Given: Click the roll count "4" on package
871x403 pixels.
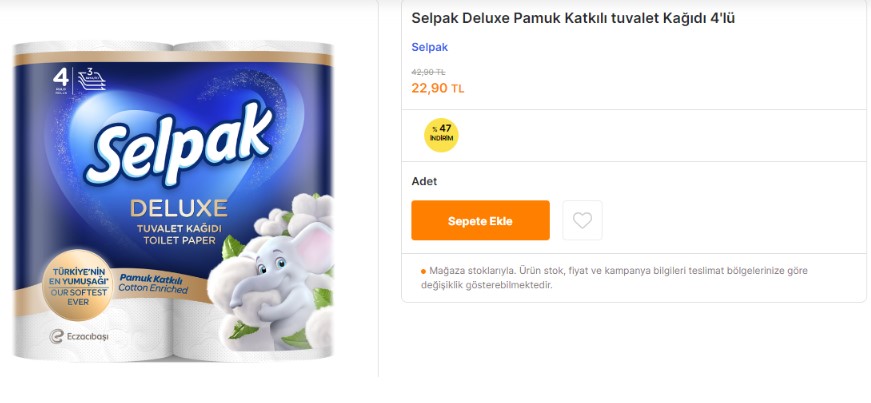Looking at the screenshot, I should click(x=60, y=75).
